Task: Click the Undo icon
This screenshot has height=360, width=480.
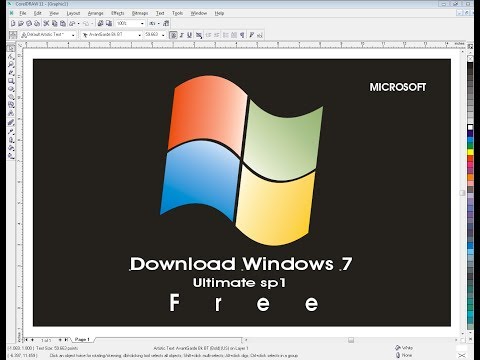Action: 72,23
